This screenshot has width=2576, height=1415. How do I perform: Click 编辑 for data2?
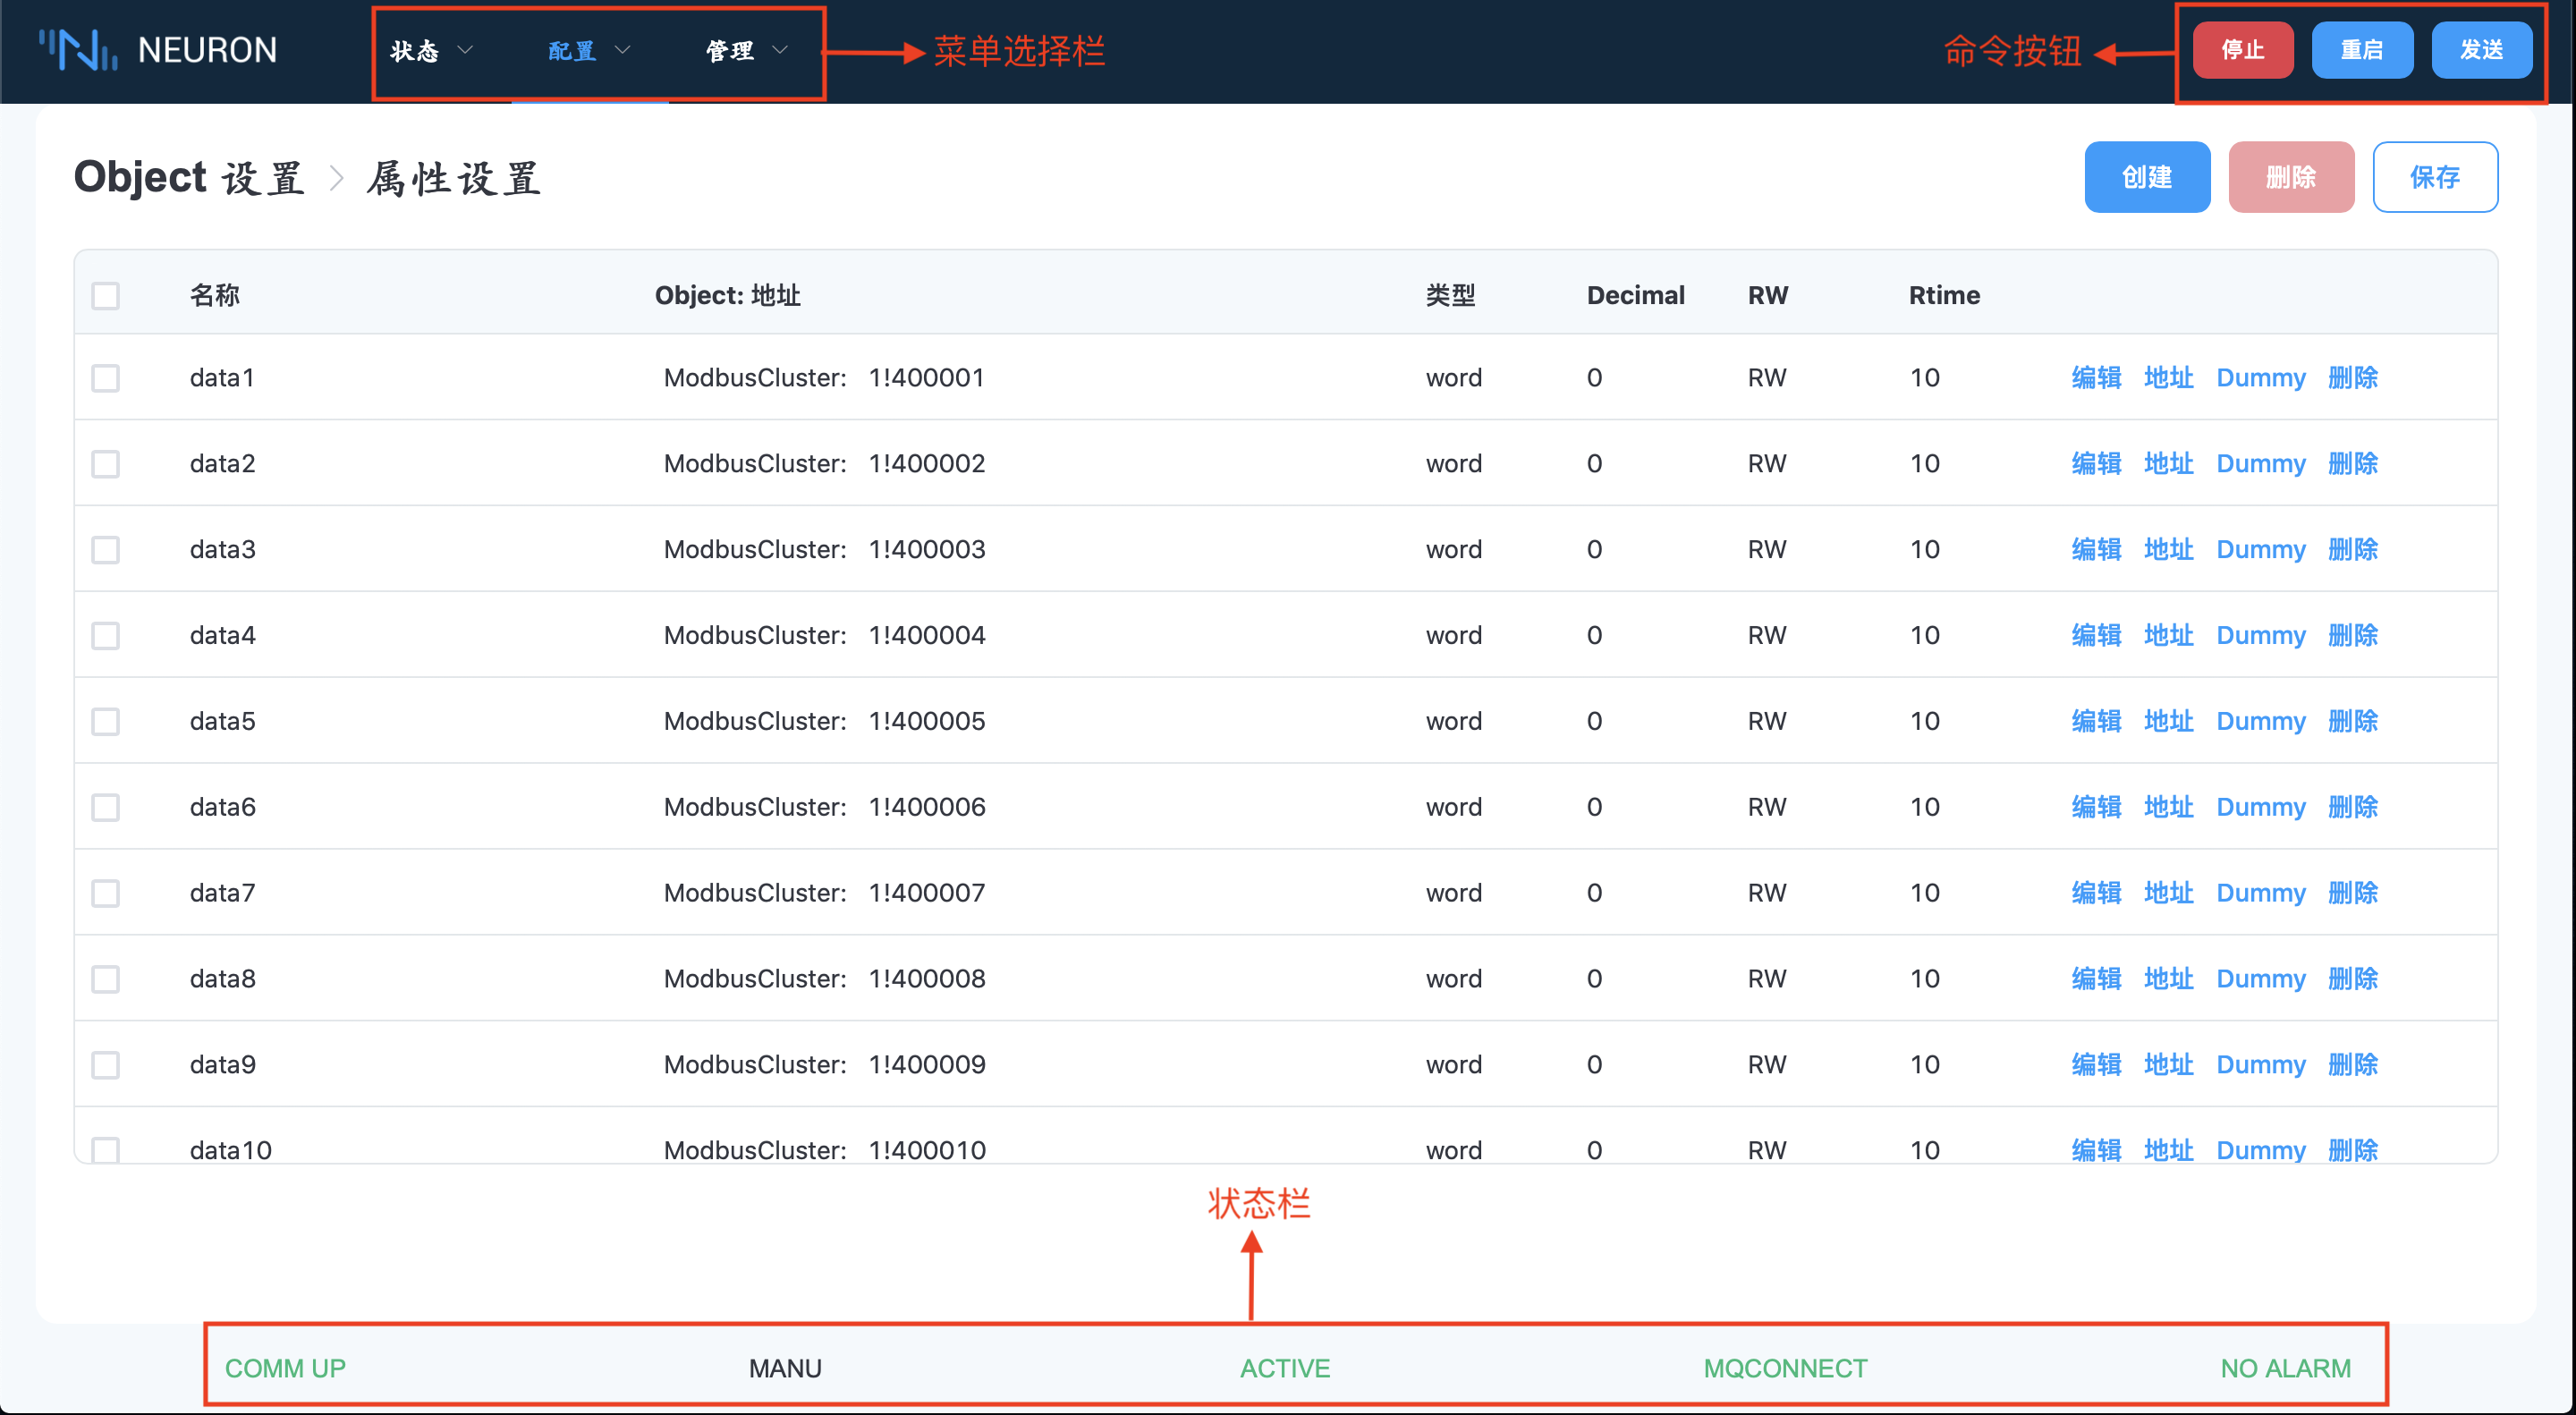point(2096,464)
